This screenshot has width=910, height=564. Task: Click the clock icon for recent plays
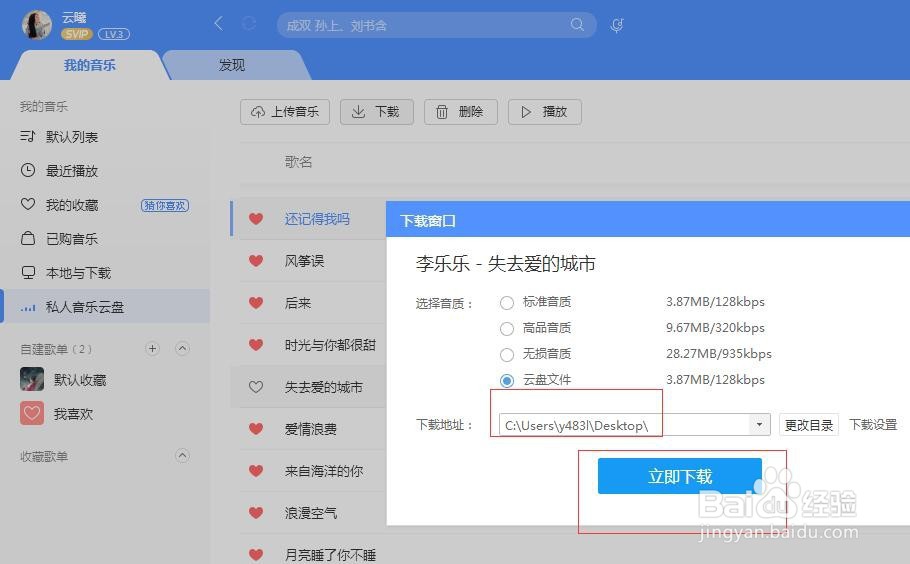pos(28,170)
